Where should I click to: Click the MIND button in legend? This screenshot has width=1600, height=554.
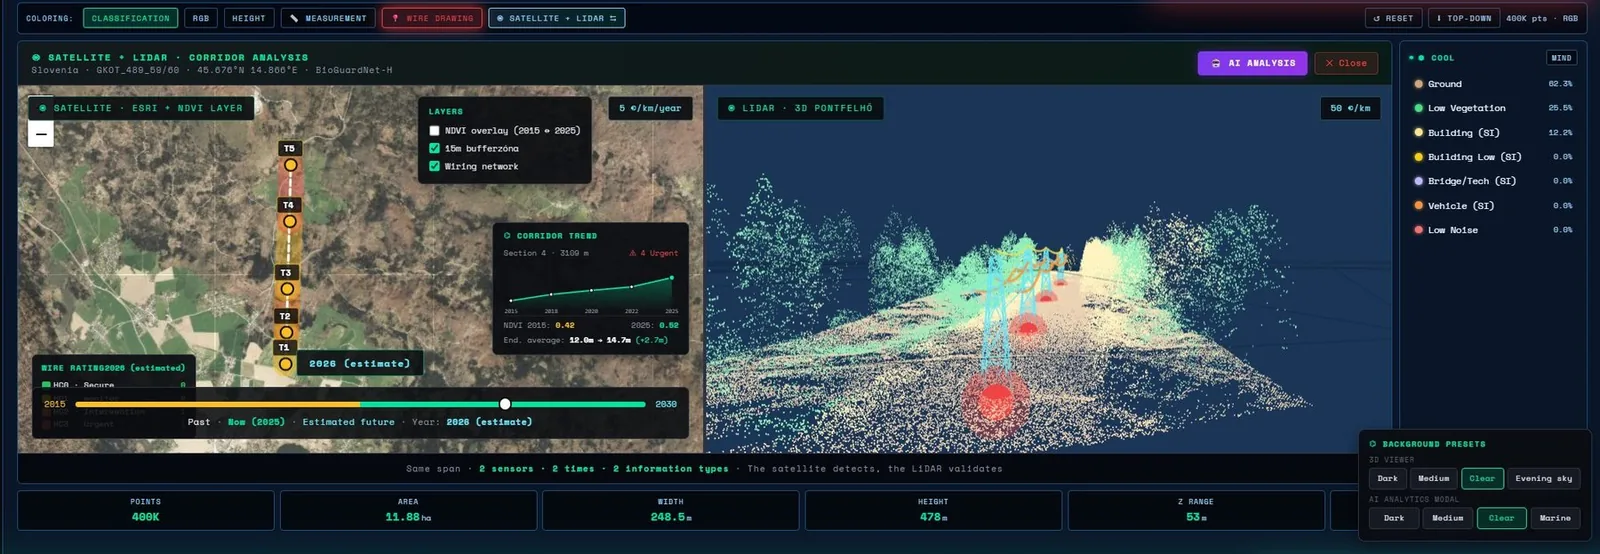(x=1562, y=58)
